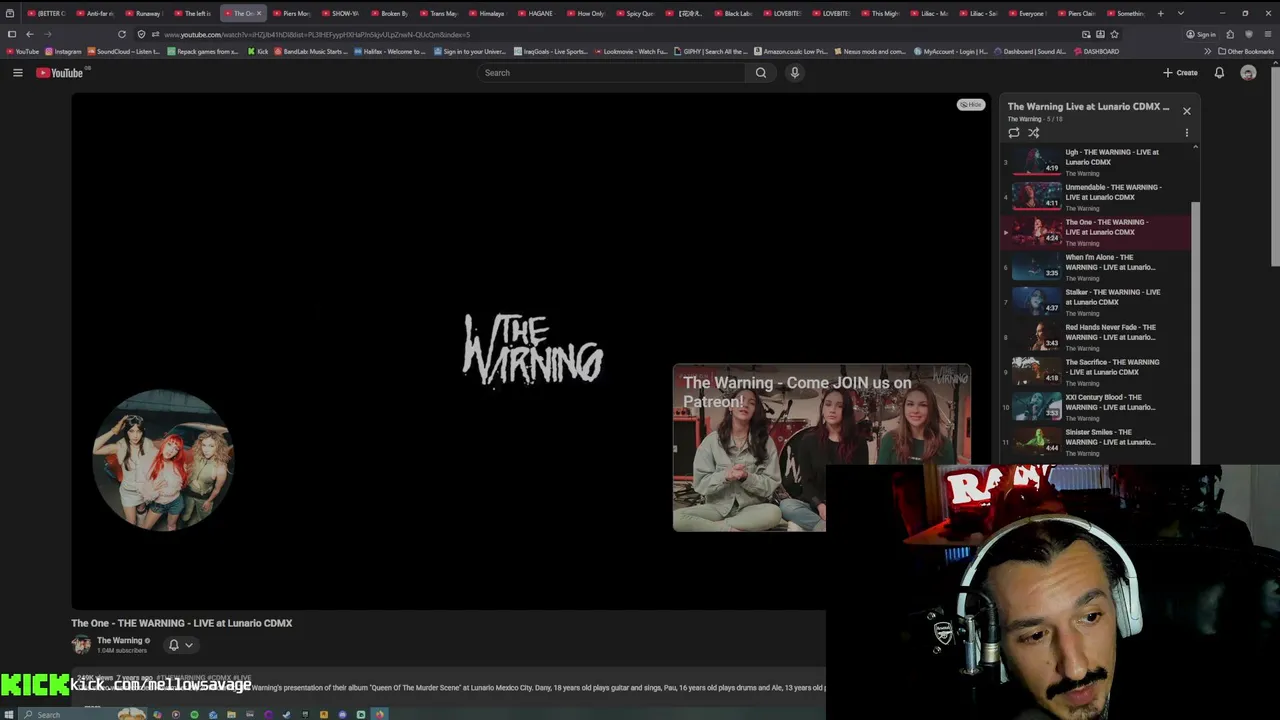Open the YouTube bookmark
The width and height of the screenshot is (1280, 720).
pyautogui.click(x=22, y=51)
